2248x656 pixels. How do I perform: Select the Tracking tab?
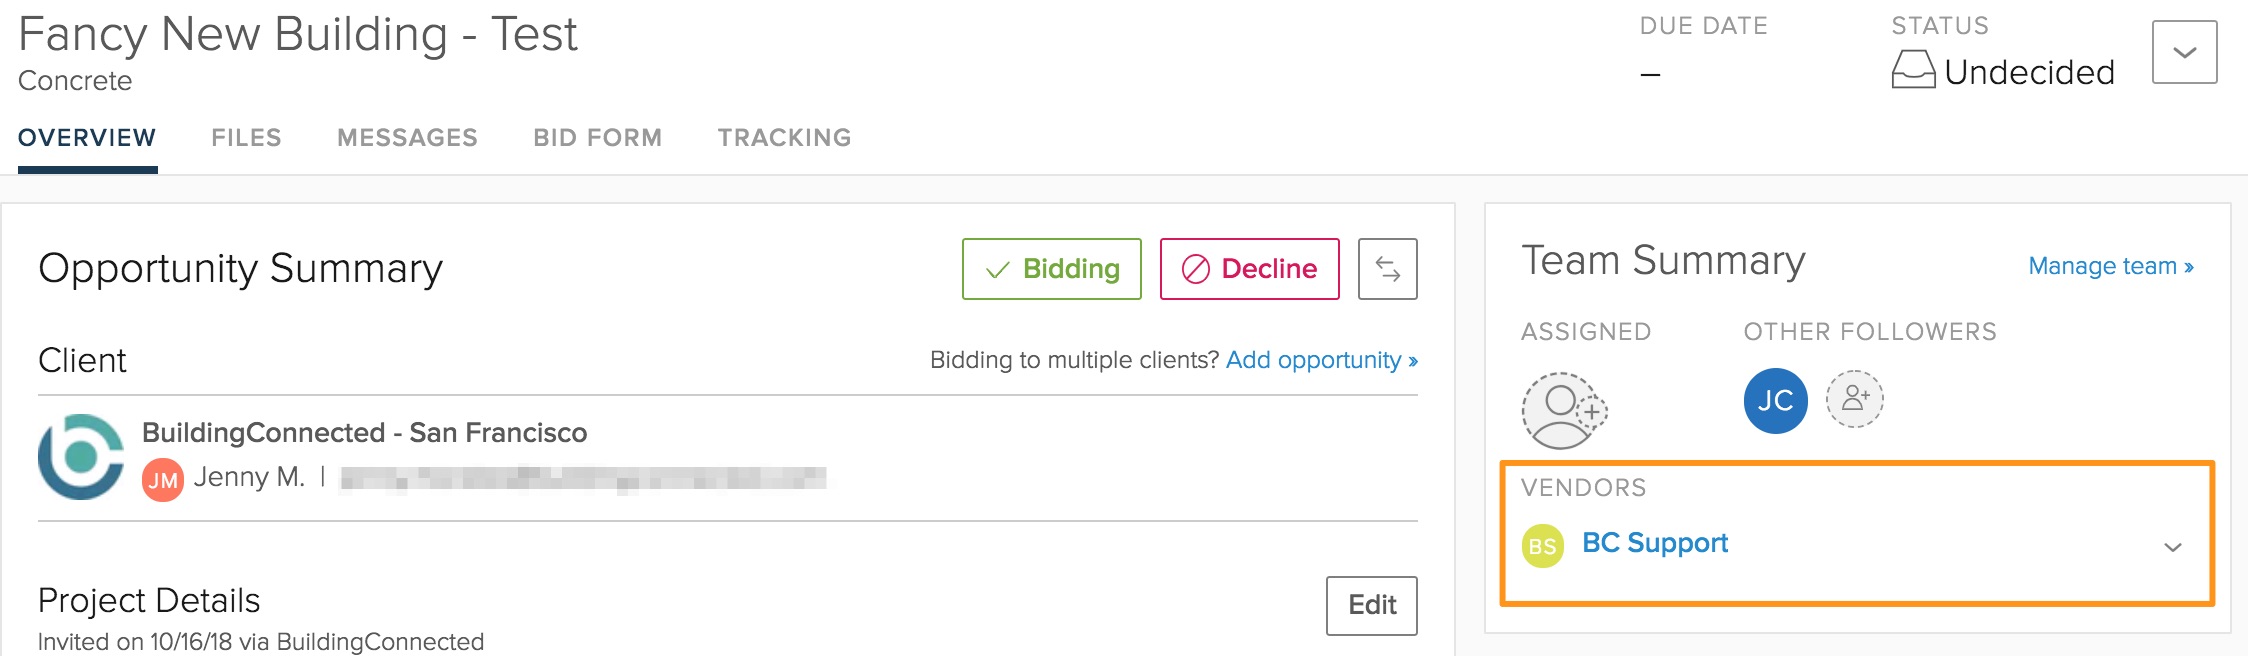tap(784, 138)
